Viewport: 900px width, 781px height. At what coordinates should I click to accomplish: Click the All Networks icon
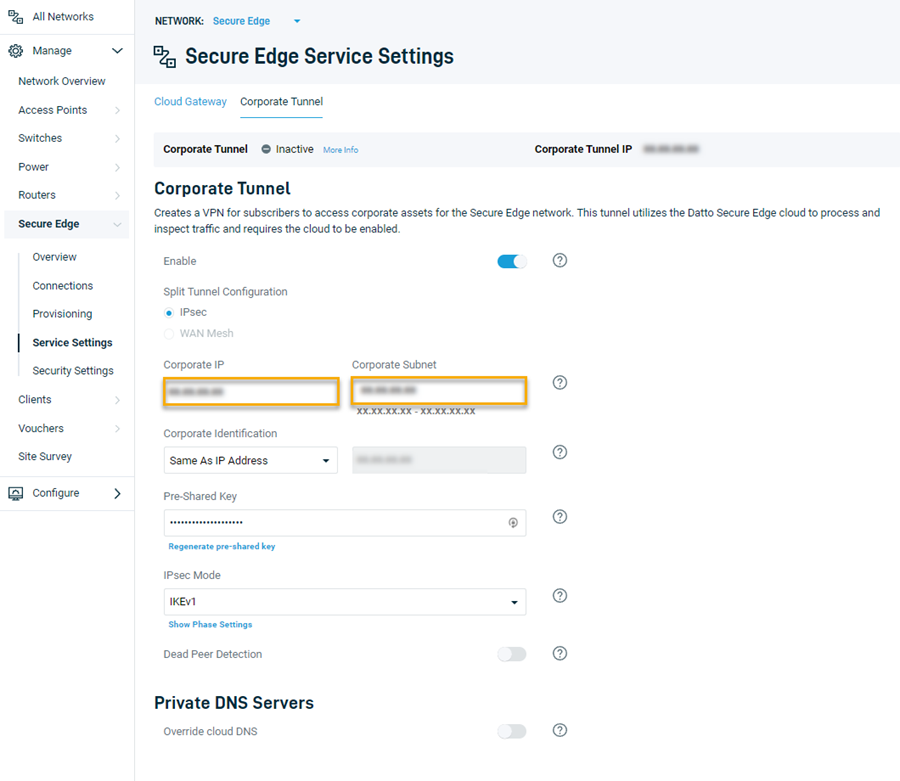(15, 17)
